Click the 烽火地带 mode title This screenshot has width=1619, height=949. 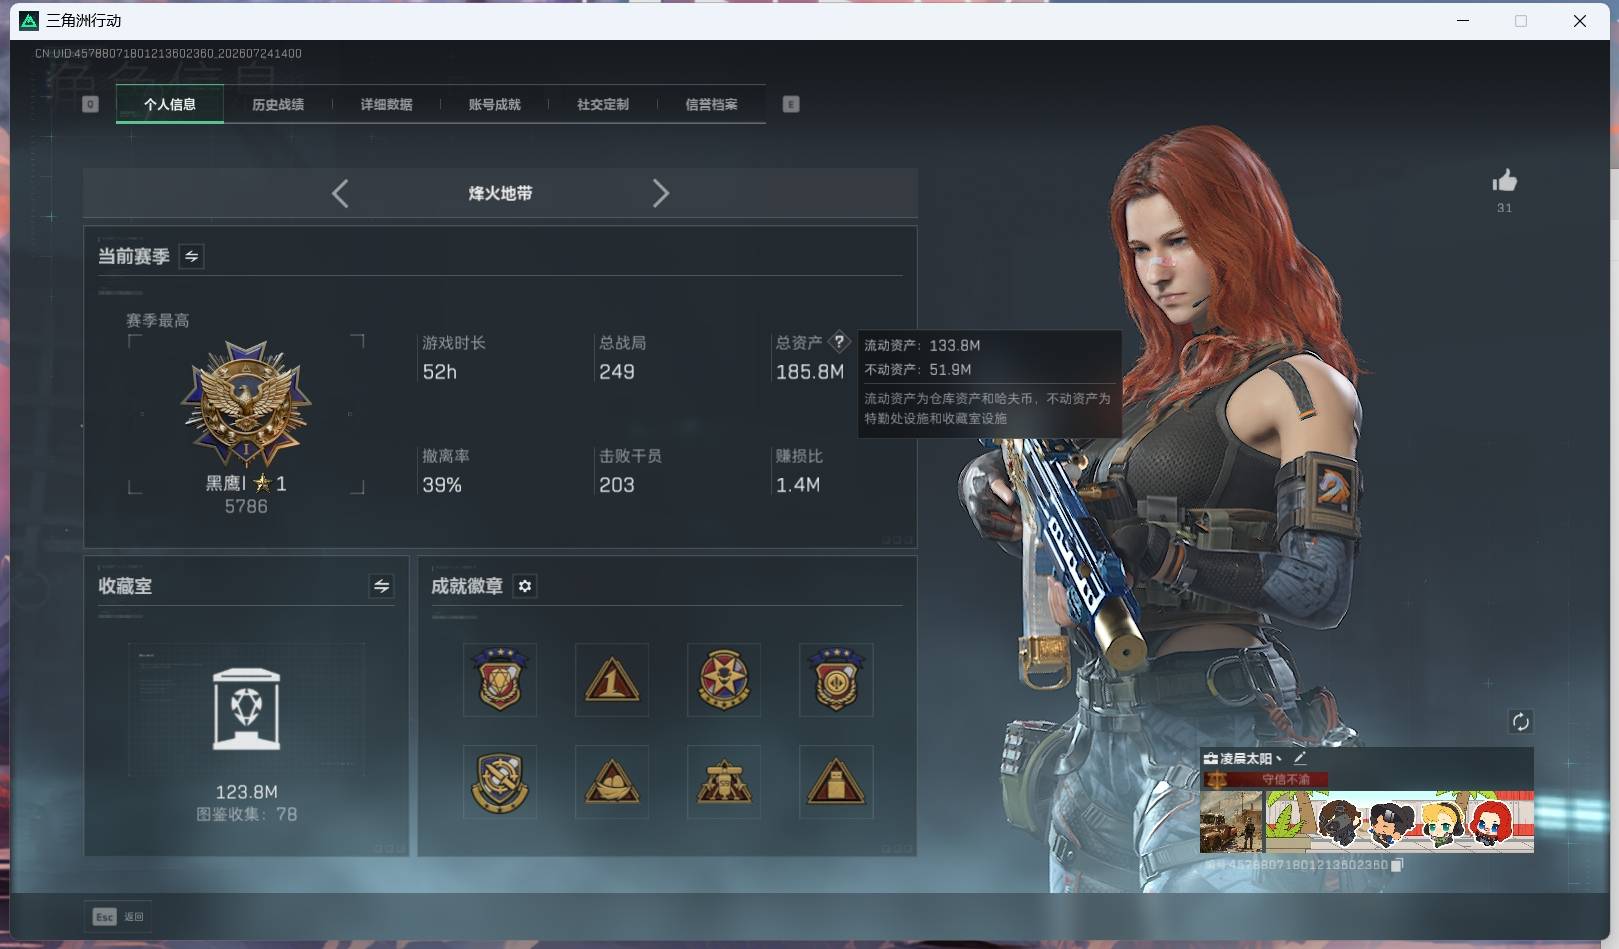coord(500,193)
